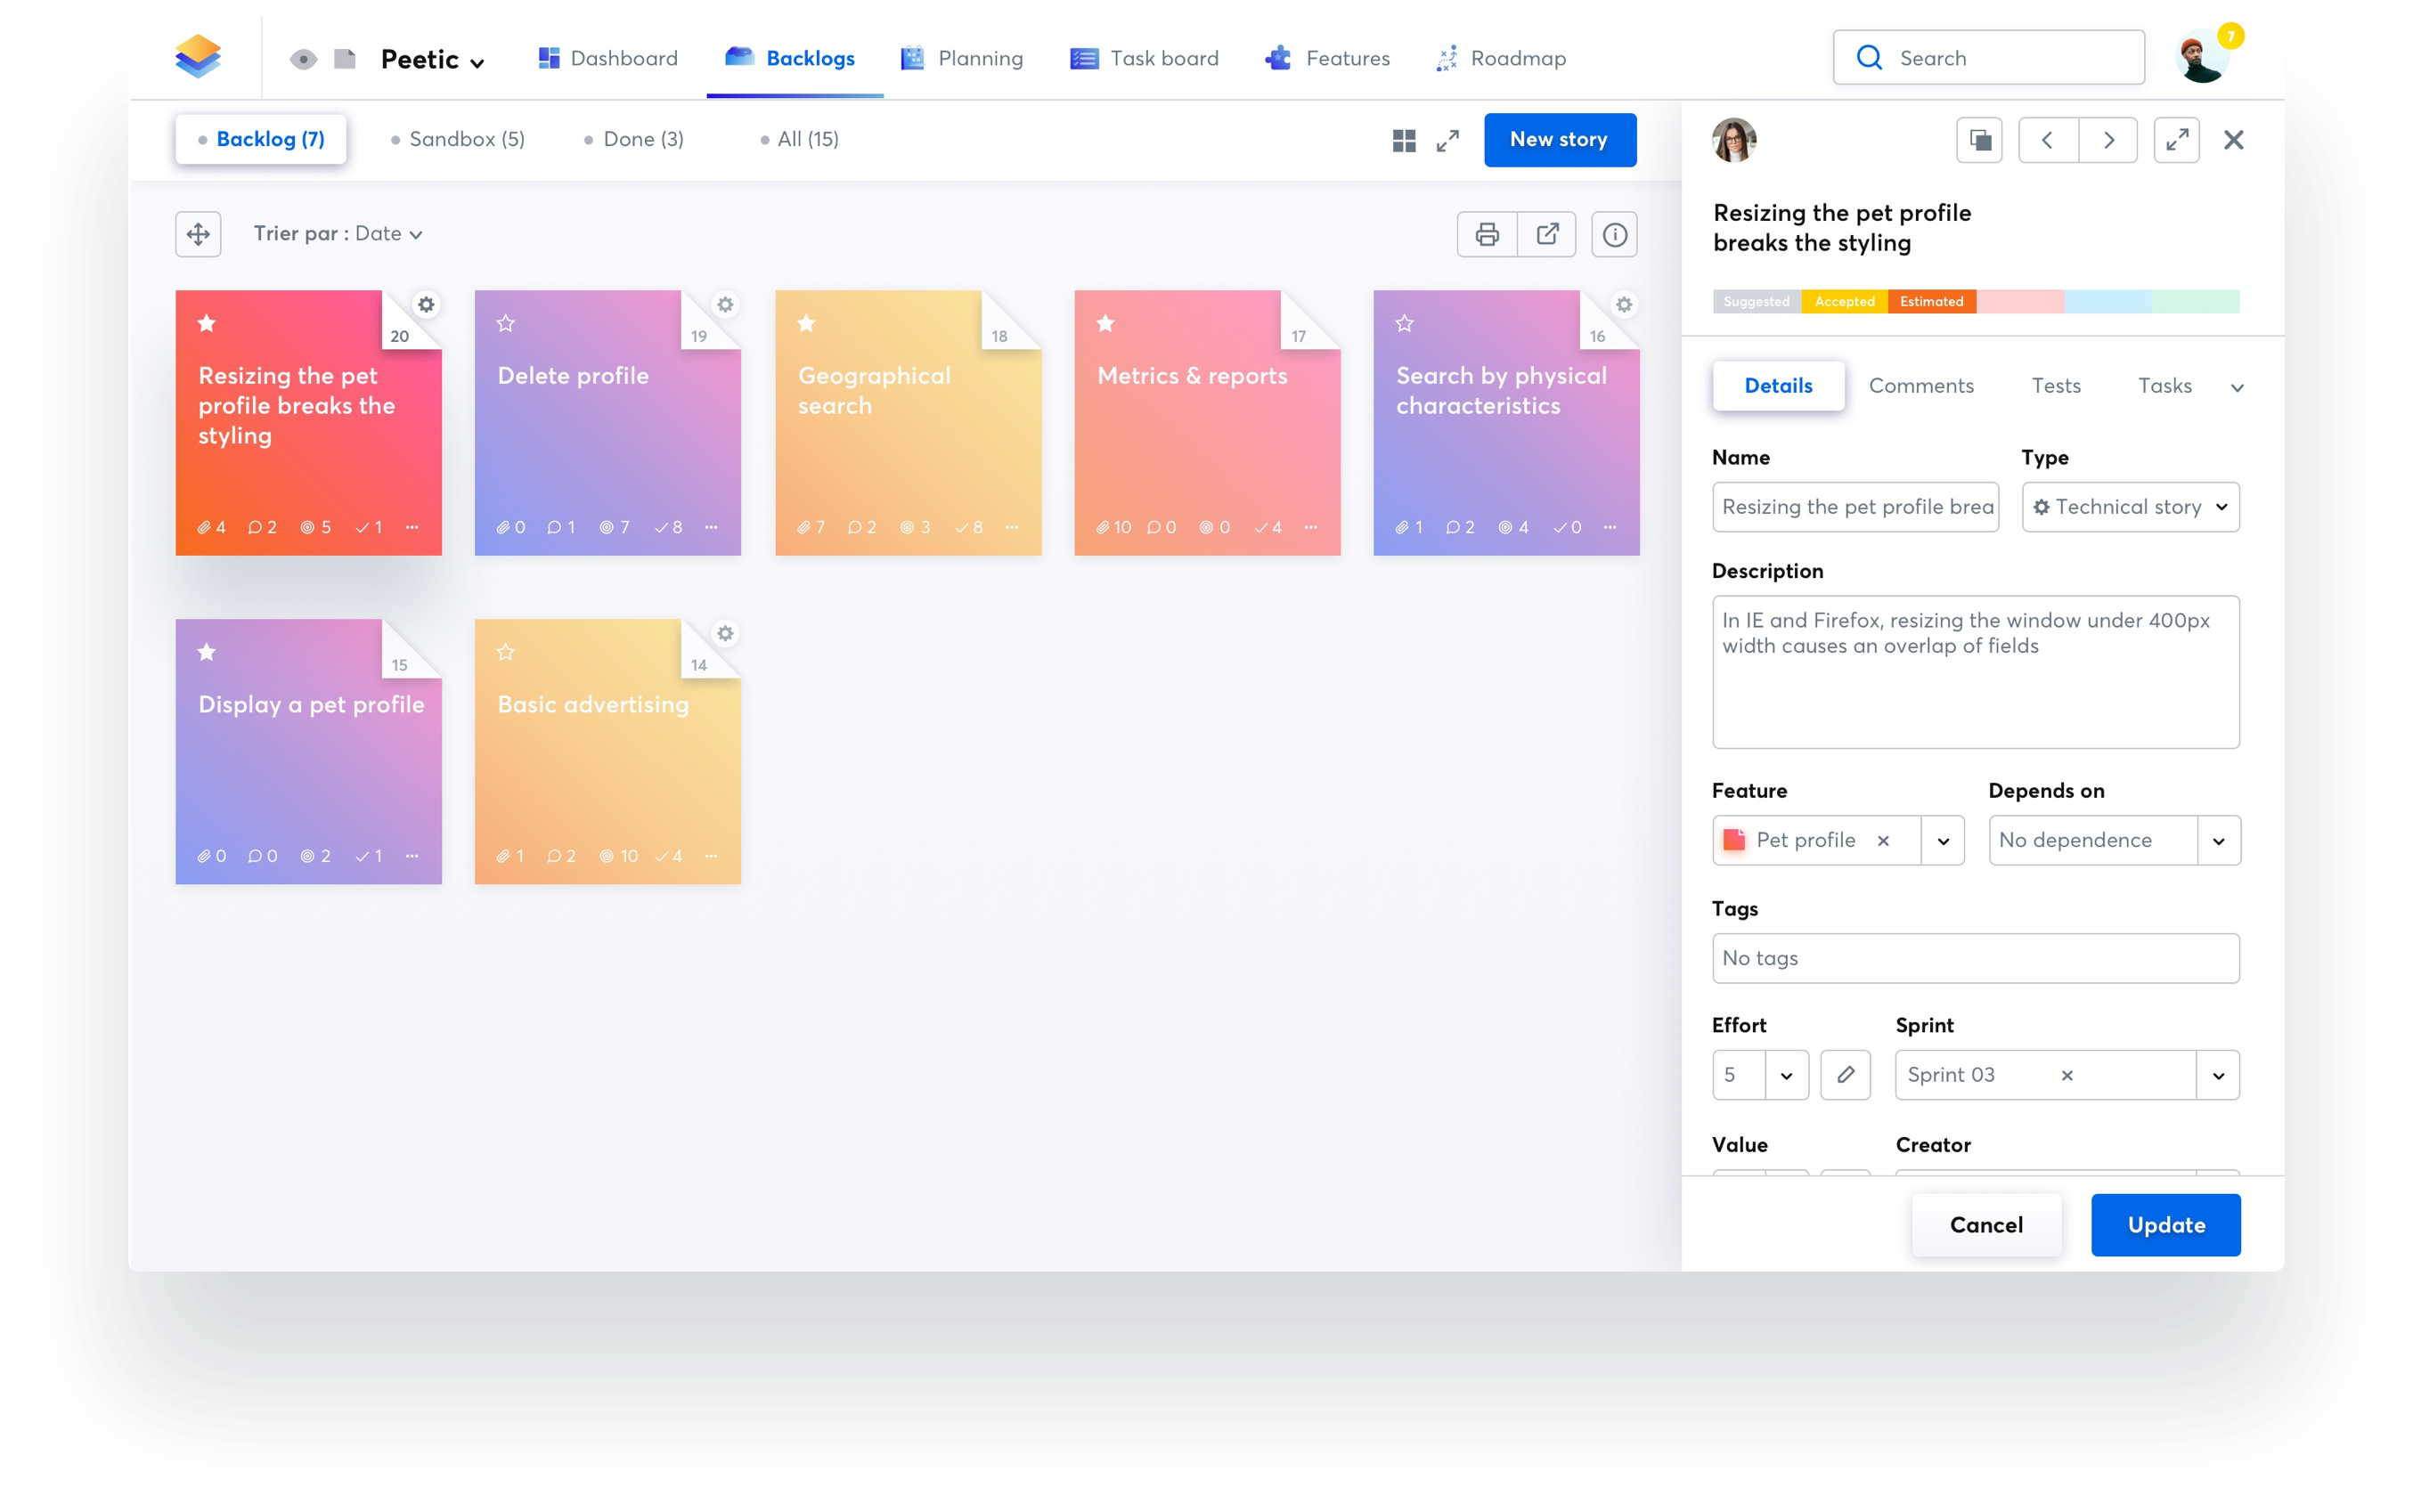
Task: Switch to the Comments tab
Action: (x=1921, y=386)
